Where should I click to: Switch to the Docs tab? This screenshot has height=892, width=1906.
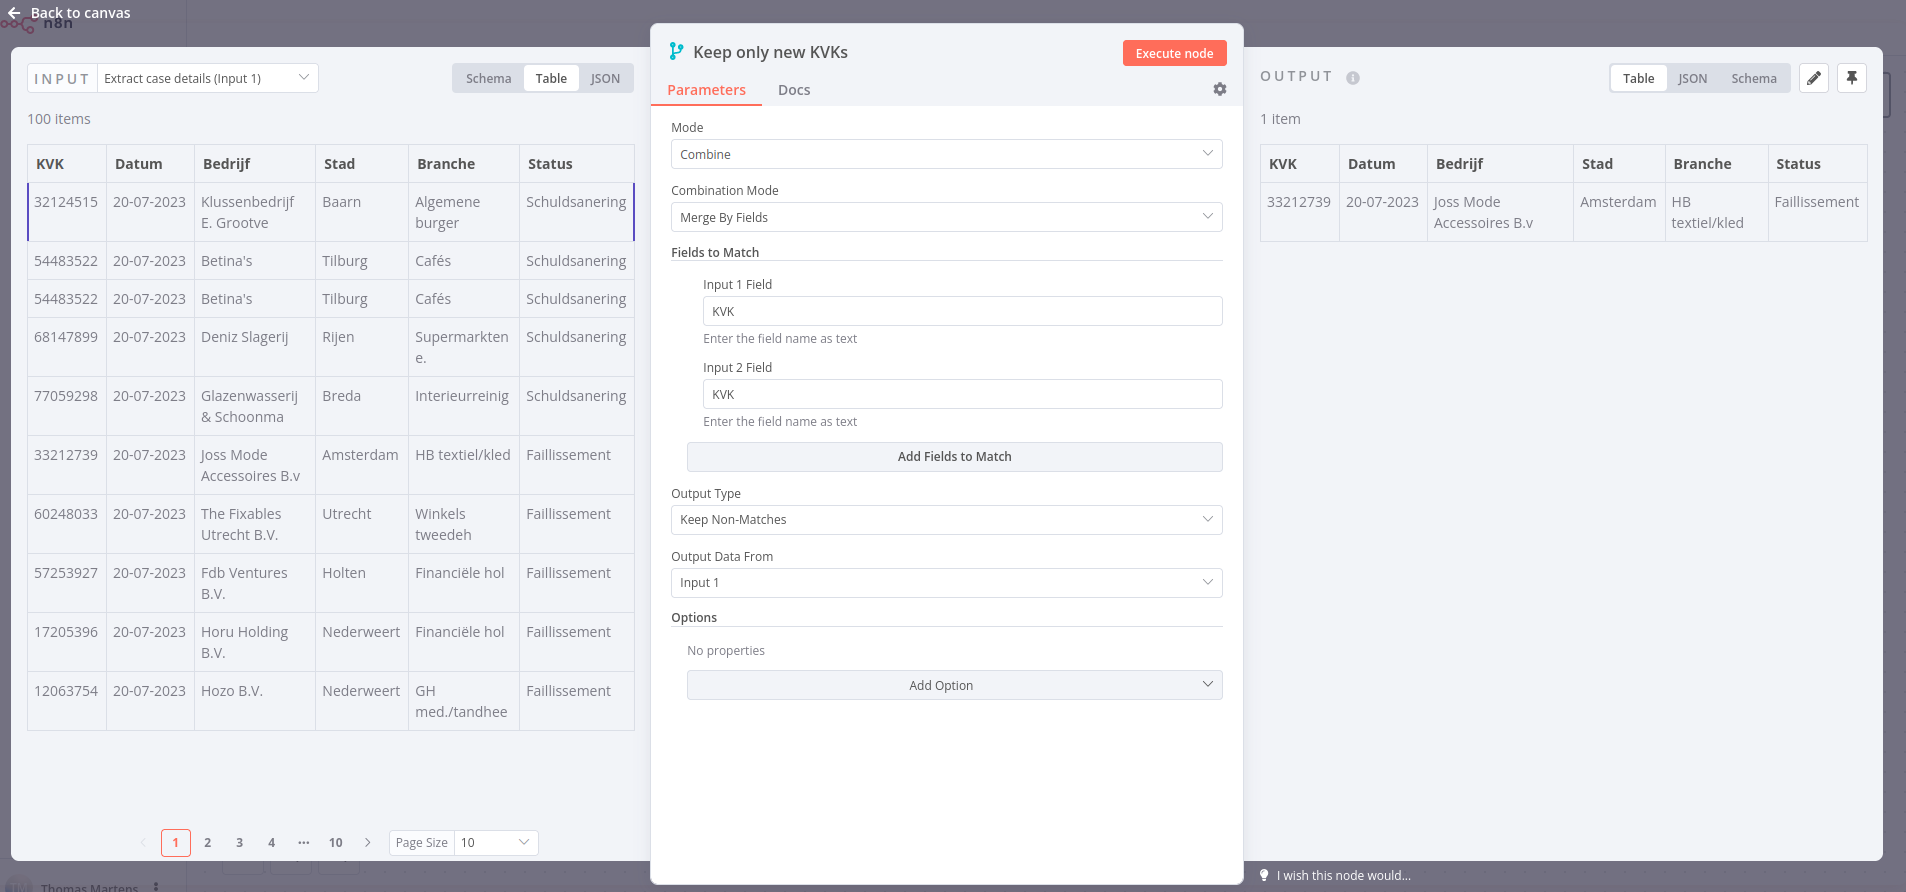coord(794,90)
